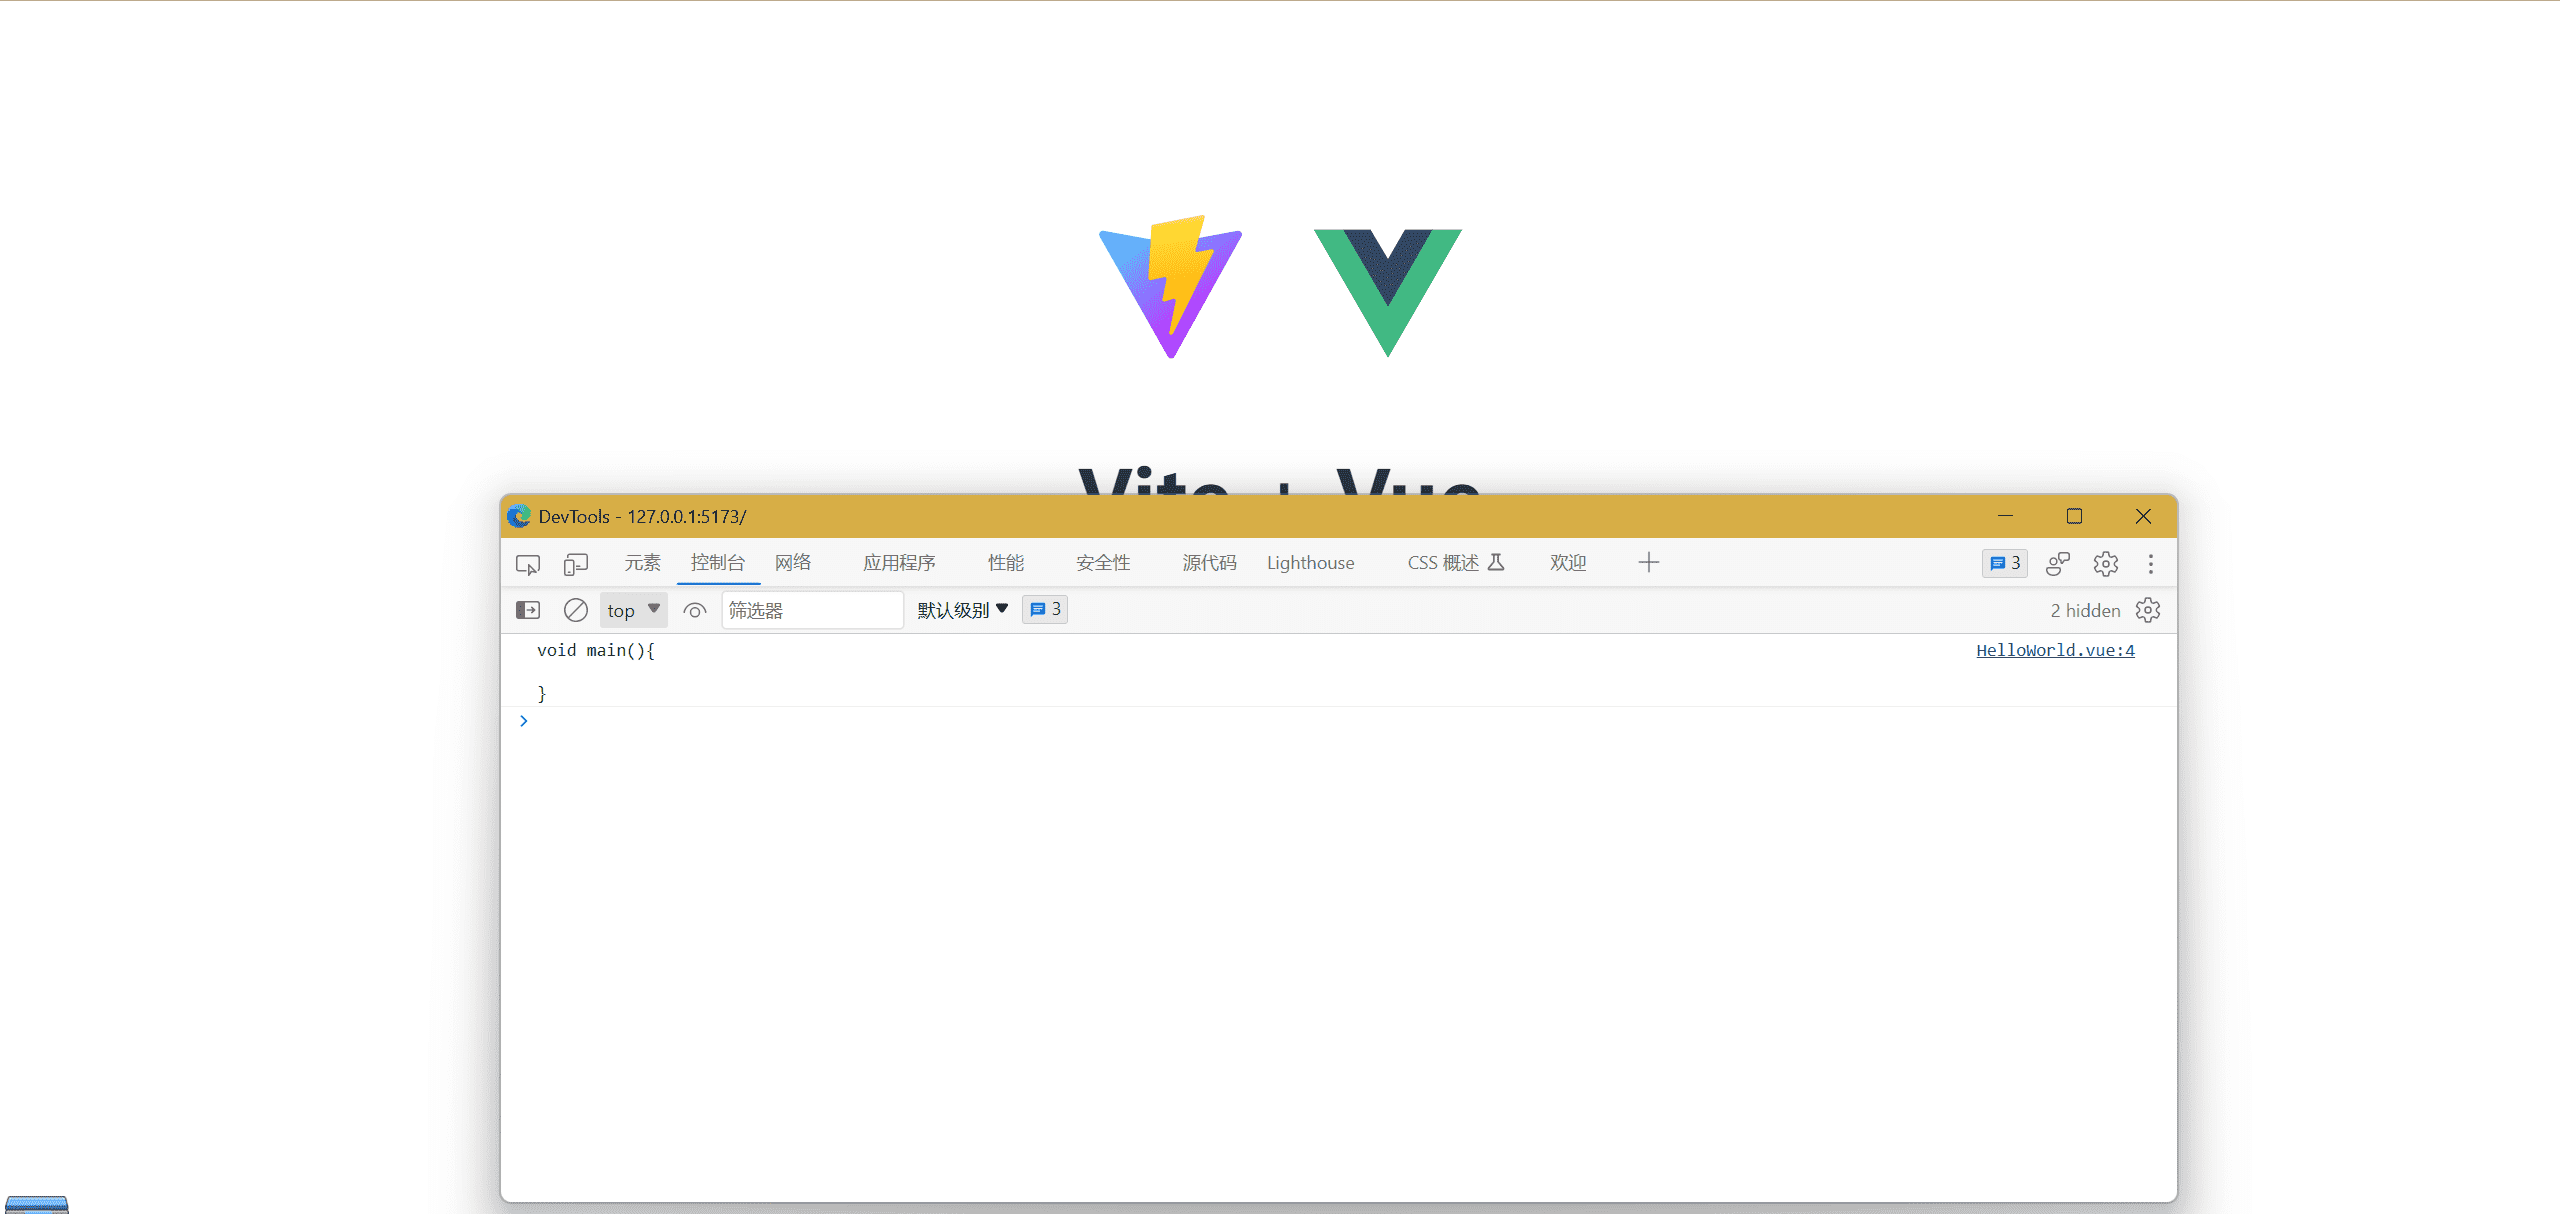The width and height of the screenshot is (2560, 1214).
Task: Open the HelloWorld.vue:4 source link
Action: click(2055, 650)
